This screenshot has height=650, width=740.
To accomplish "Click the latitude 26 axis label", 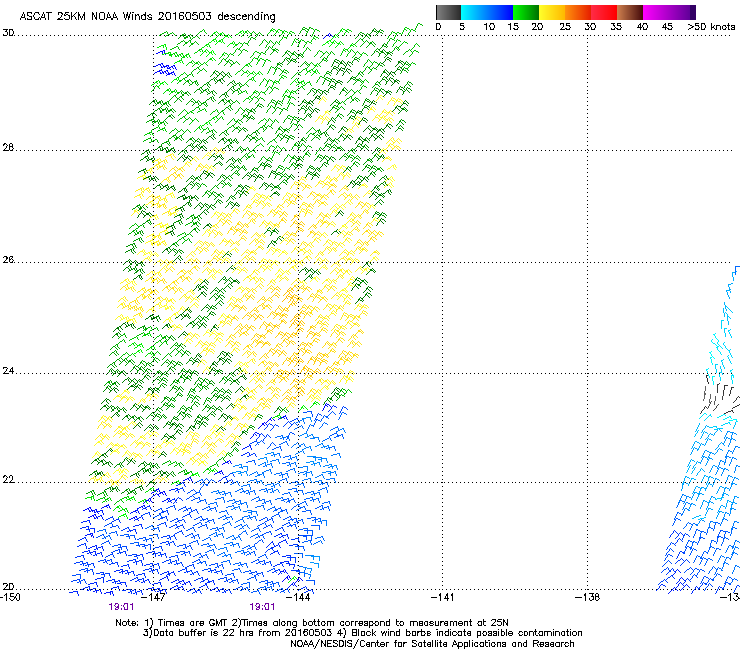I will point(8,260).
